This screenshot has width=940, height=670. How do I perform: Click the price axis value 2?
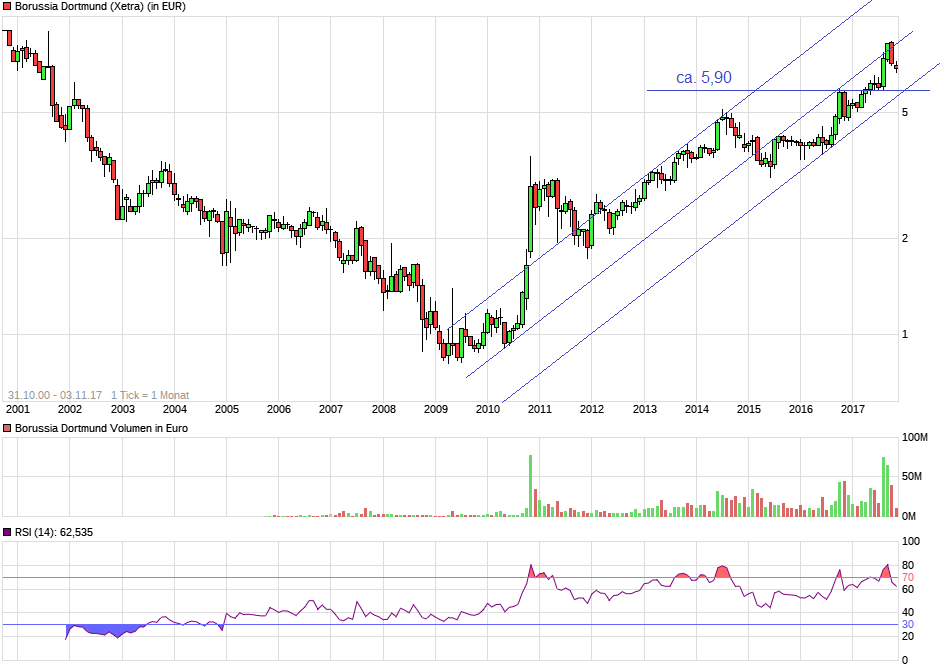[x=905, y=239]
